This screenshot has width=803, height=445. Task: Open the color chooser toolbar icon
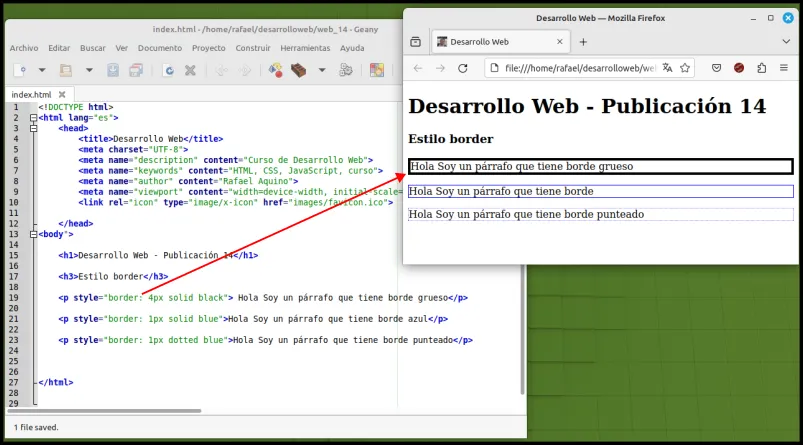(x=377, y=70)
